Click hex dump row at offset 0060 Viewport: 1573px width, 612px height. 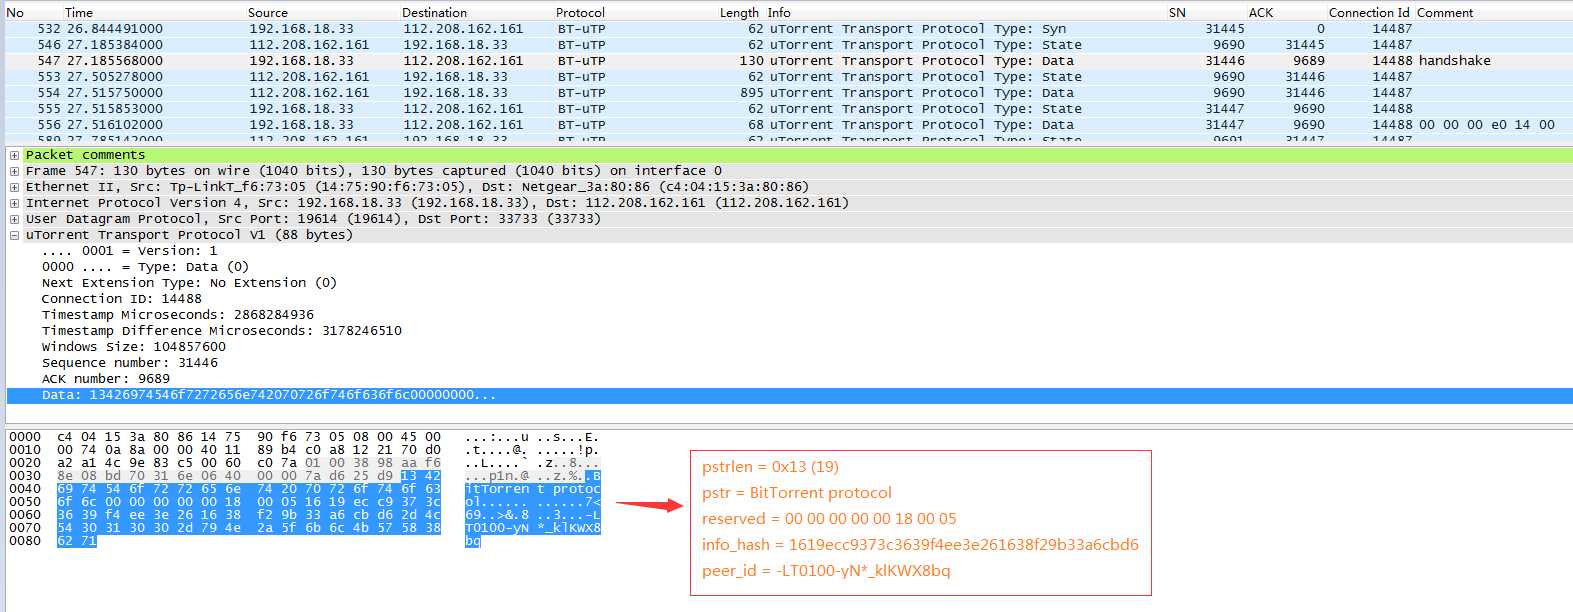303,515
